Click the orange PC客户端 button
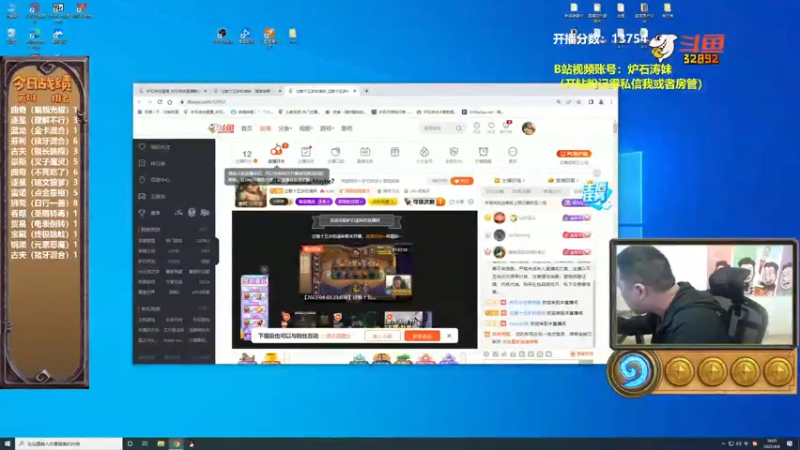Screen dimensions: 800x450 tap(574, 154)
